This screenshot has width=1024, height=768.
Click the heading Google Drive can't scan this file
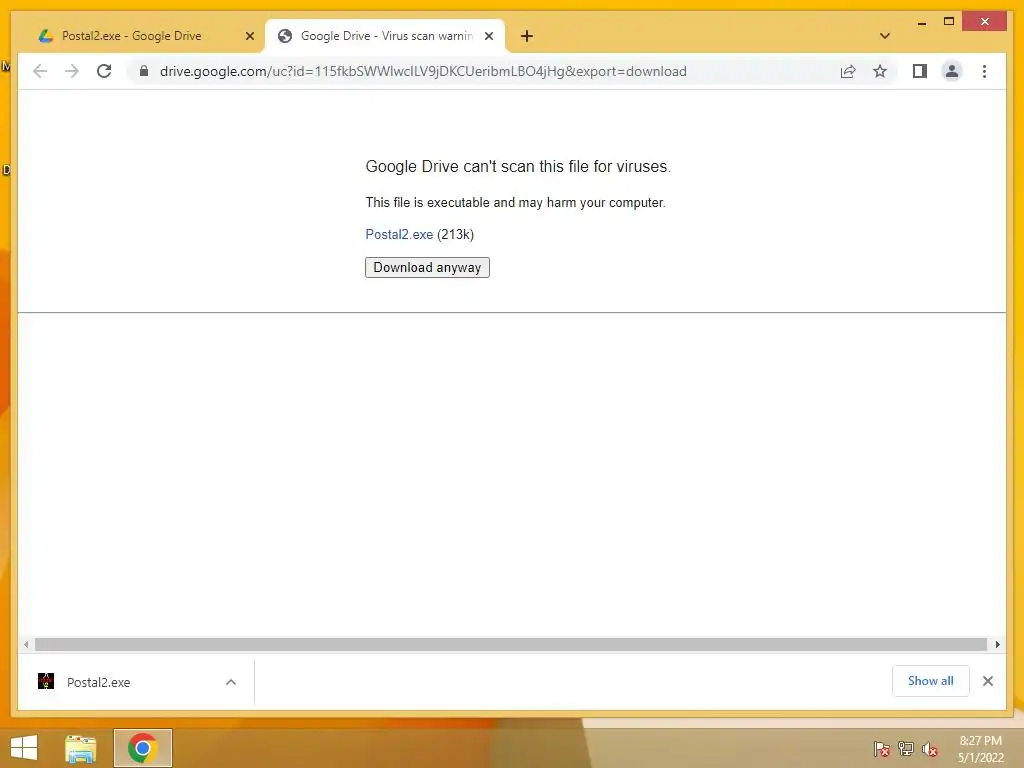coord(518,167)
